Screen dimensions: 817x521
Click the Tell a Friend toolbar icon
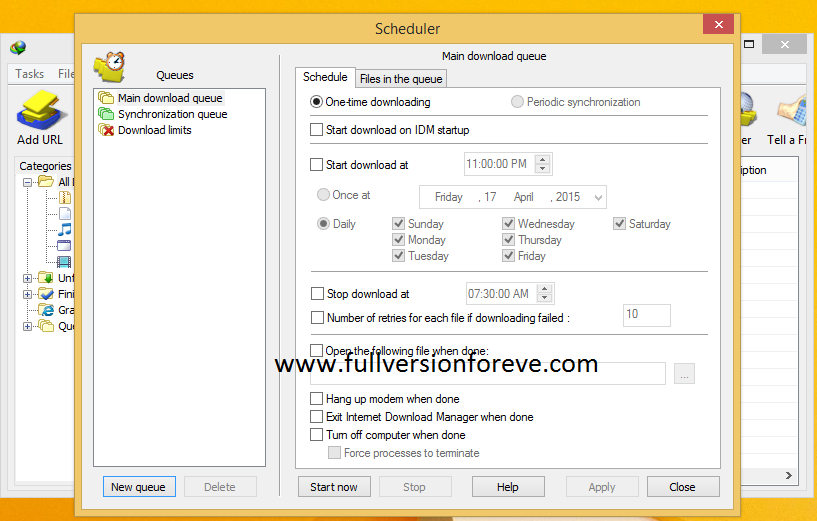point(792,110)
